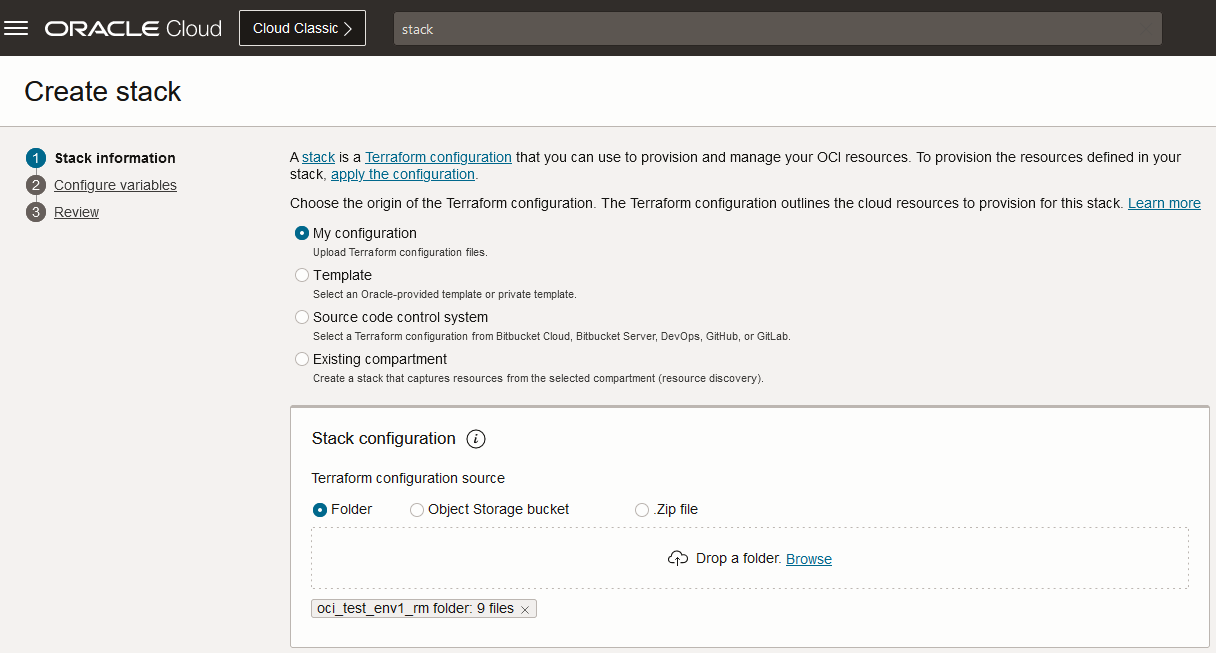Click step 1 circle for Stack information
The image size is (1216, 653).
coord(36,158)
